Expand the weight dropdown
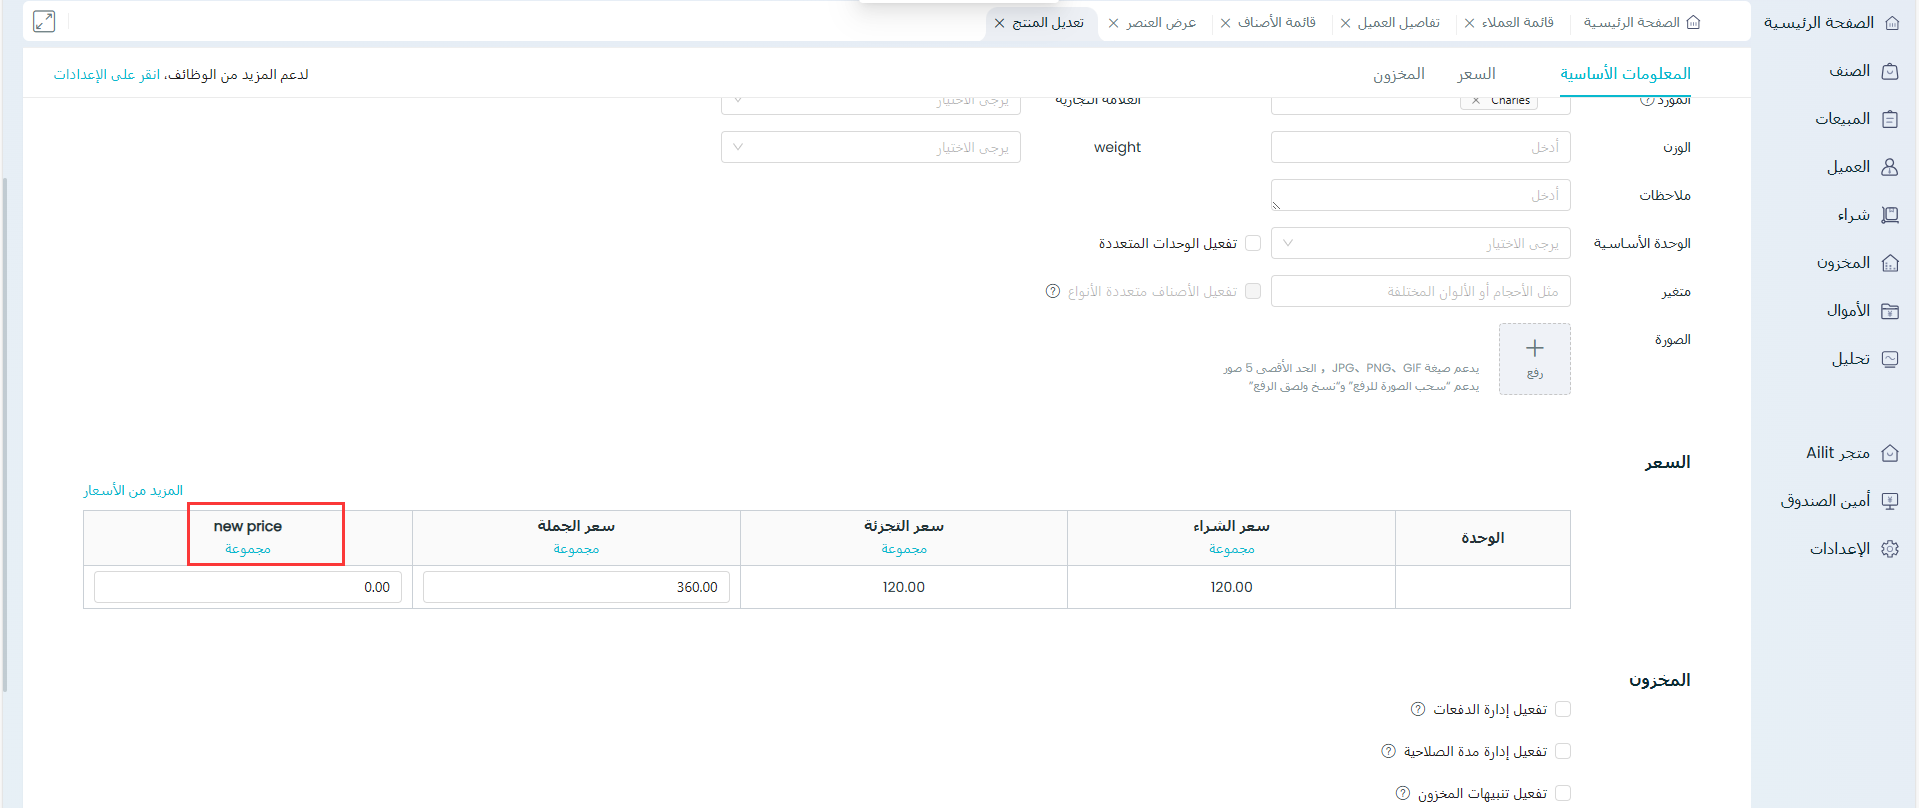This screenshot has height=808, width=1919. (870, 147)
